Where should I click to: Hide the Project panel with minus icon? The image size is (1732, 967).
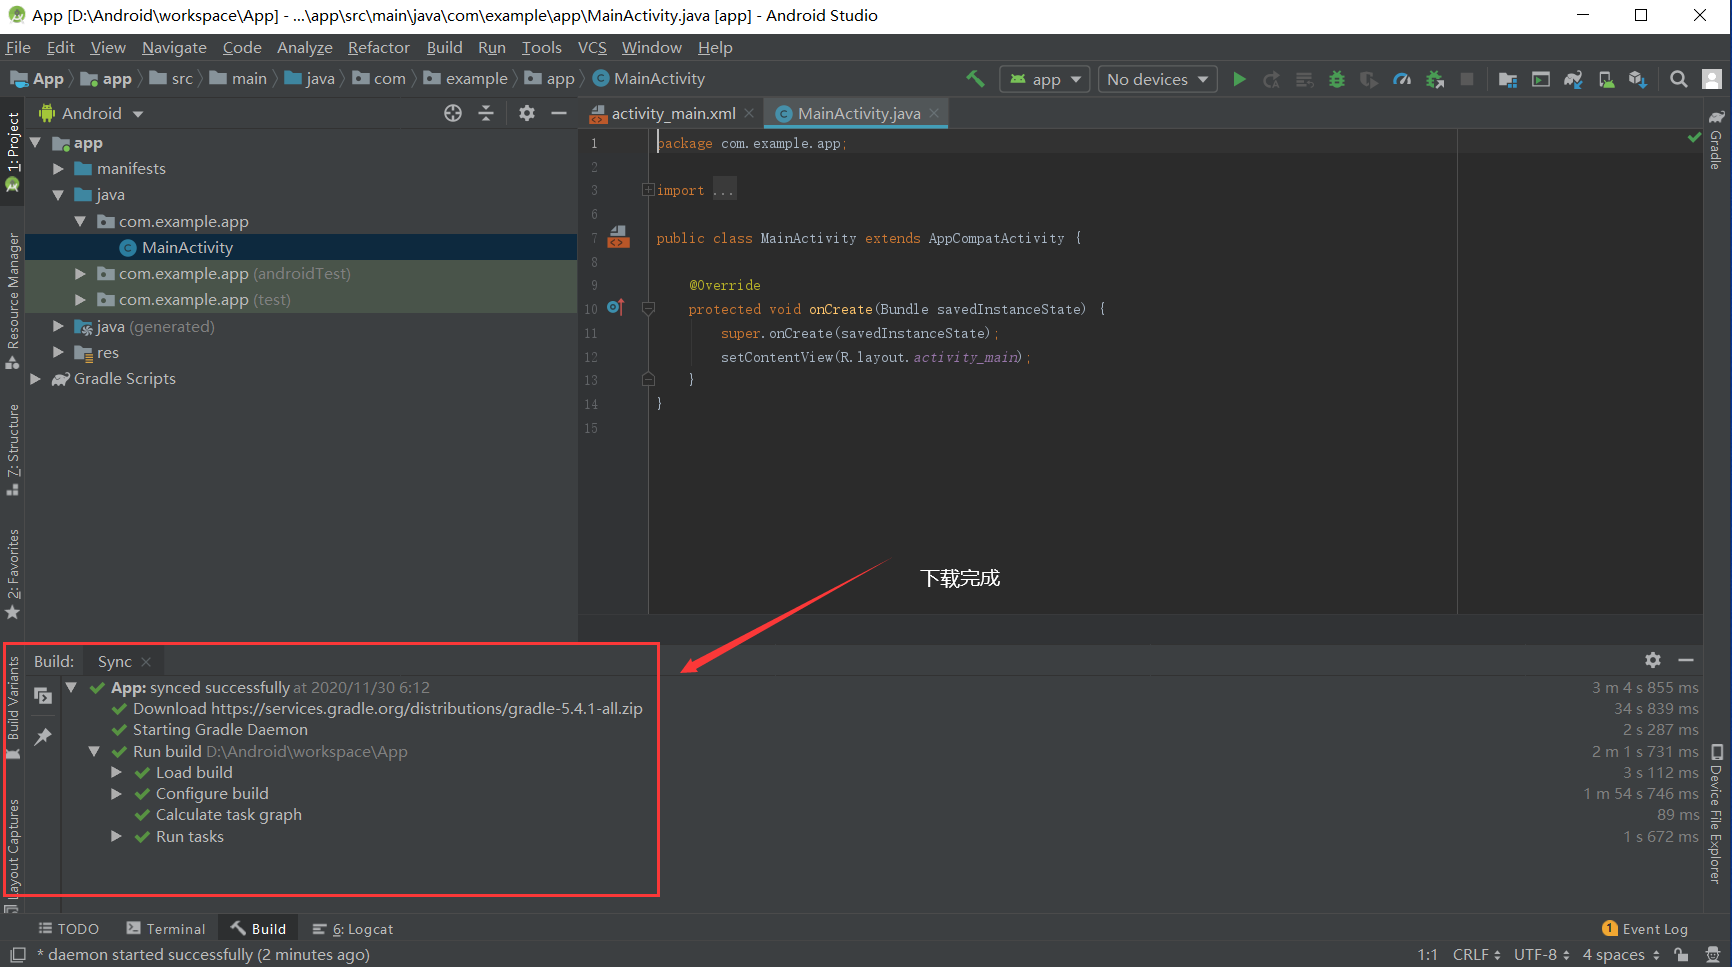pyautogui.click(x=559, y=113)
